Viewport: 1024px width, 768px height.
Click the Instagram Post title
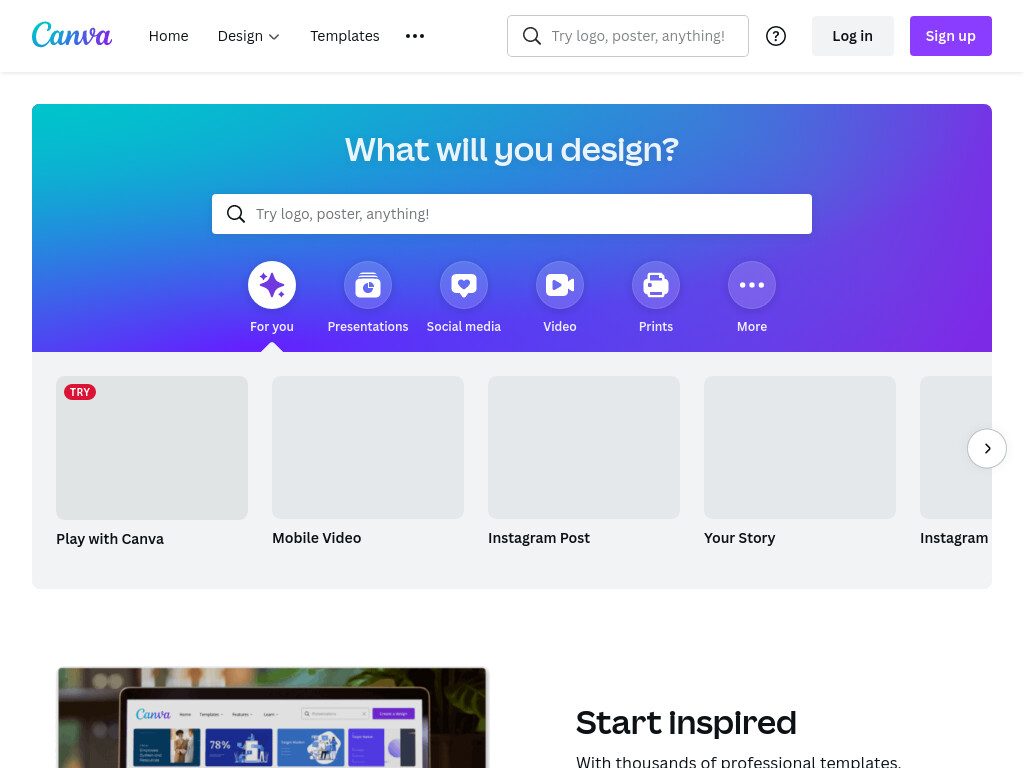[x=539, y=538]
